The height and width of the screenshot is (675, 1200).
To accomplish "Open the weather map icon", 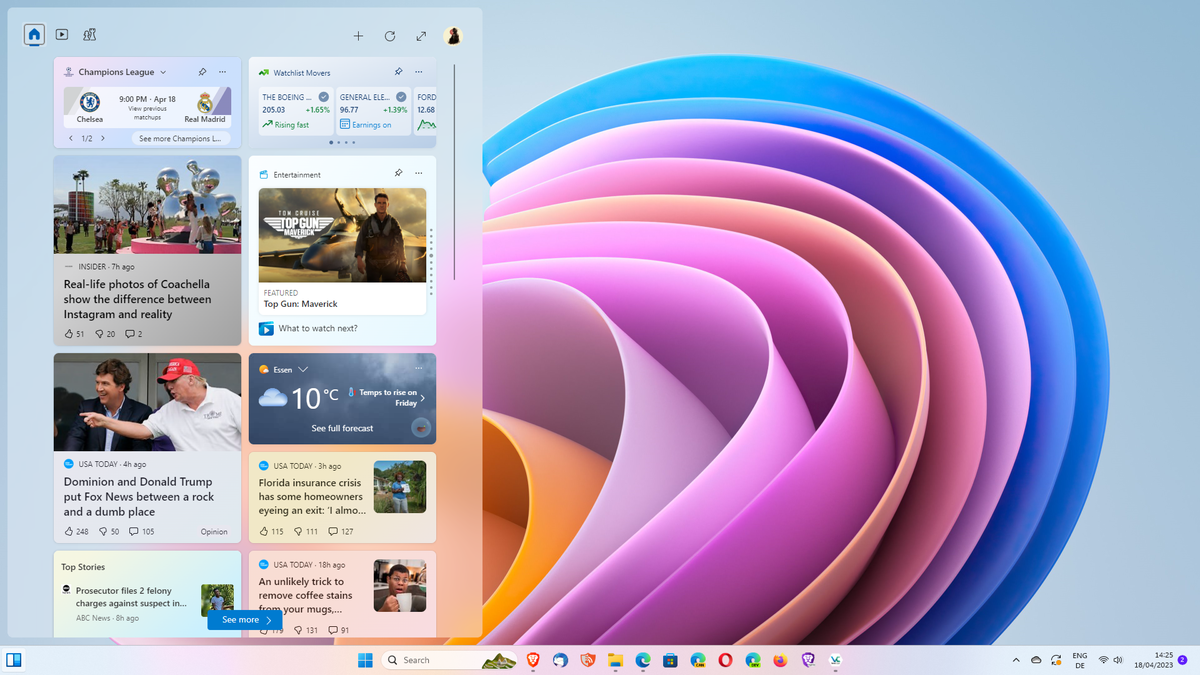I will 421,428.
